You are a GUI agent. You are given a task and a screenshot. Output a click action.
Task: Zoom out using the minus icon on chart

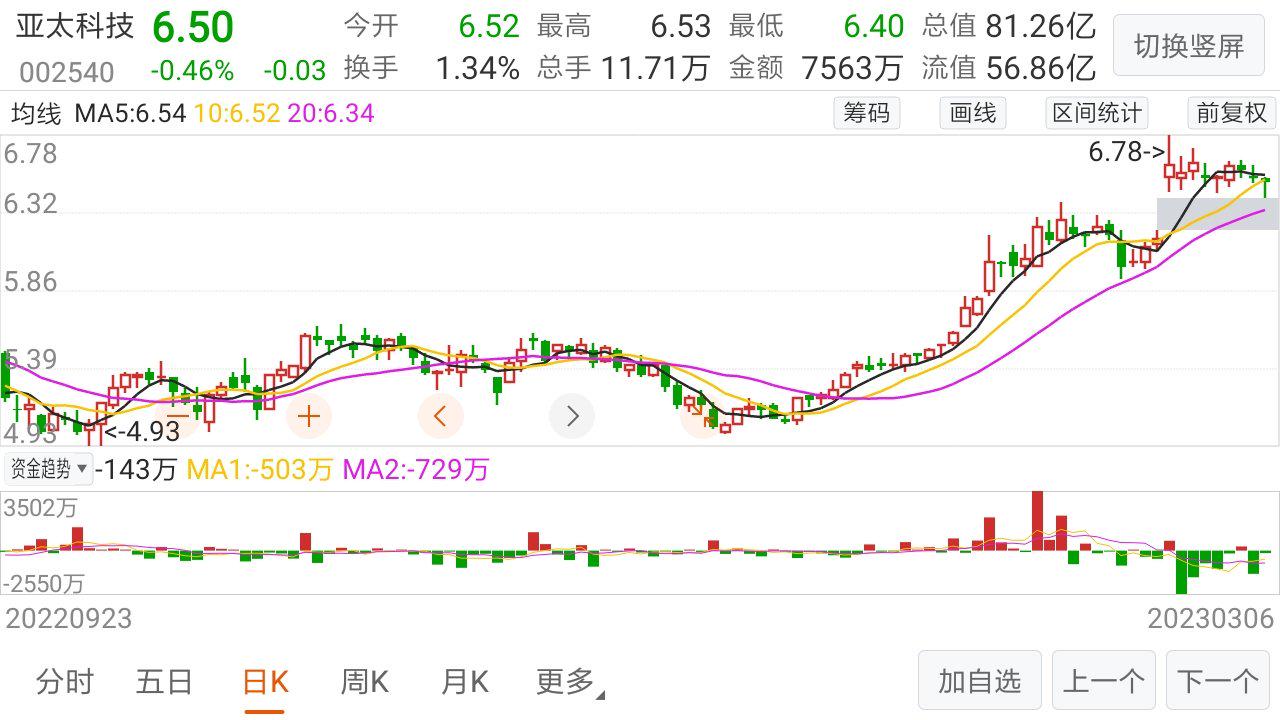178,416
